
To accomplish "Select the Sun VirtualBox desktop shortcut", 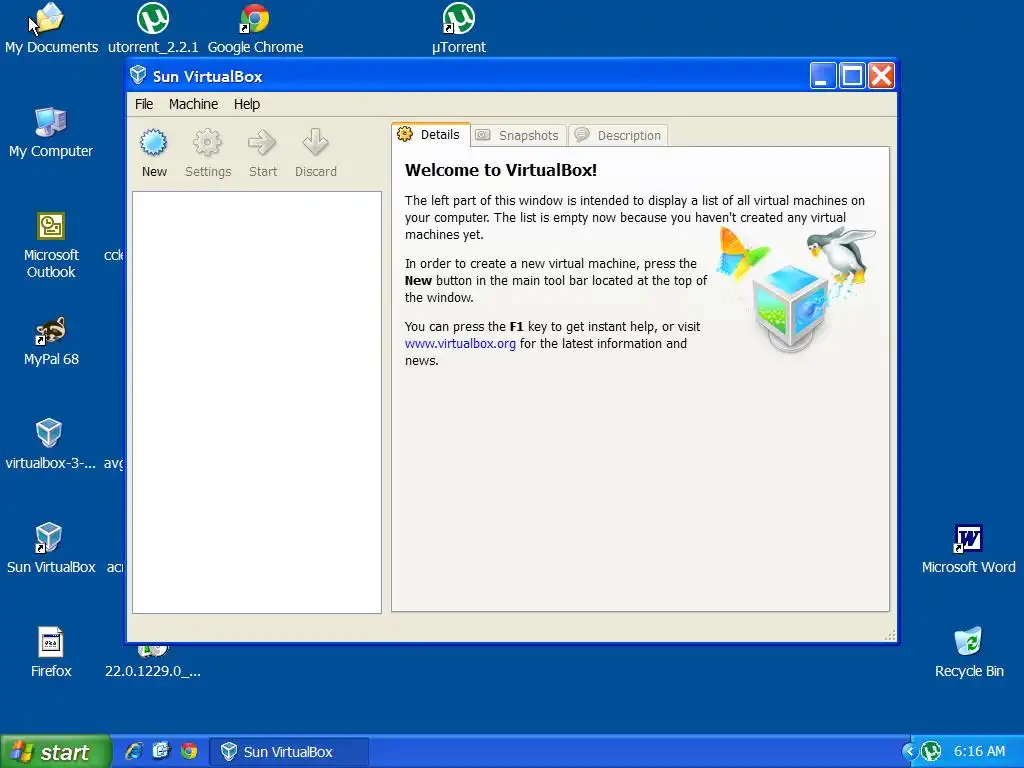I will pos(51,549).
